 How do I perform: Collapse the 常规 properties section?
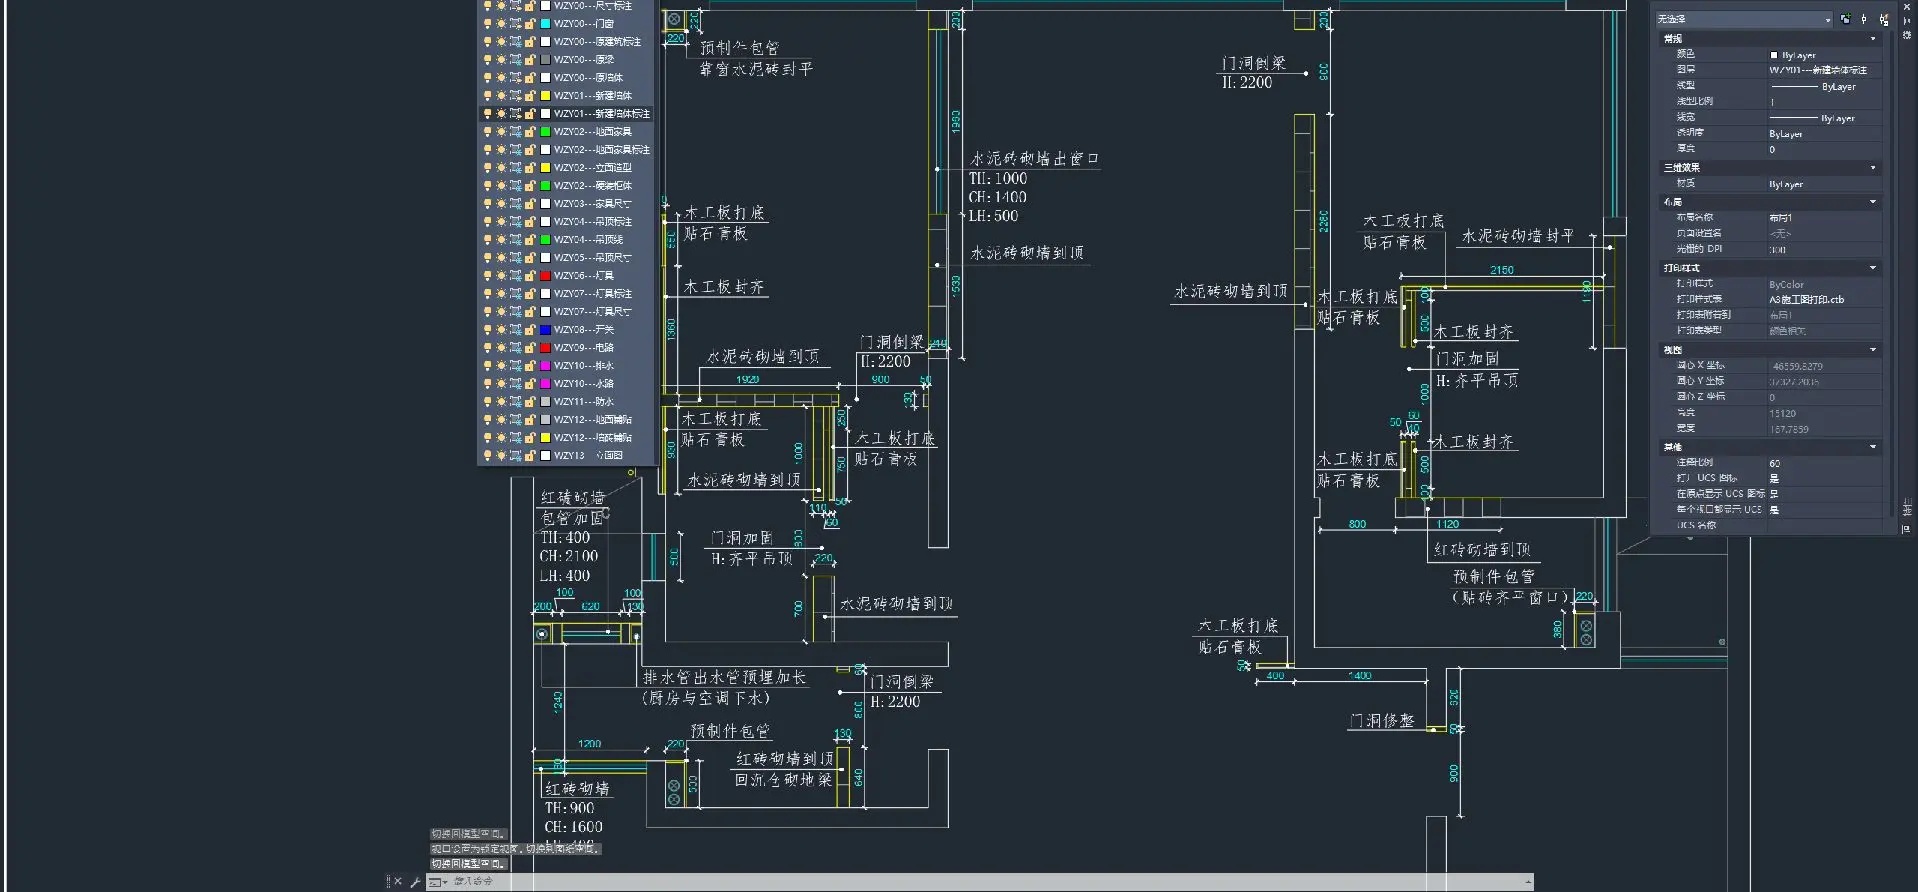tap(1873, 39)
